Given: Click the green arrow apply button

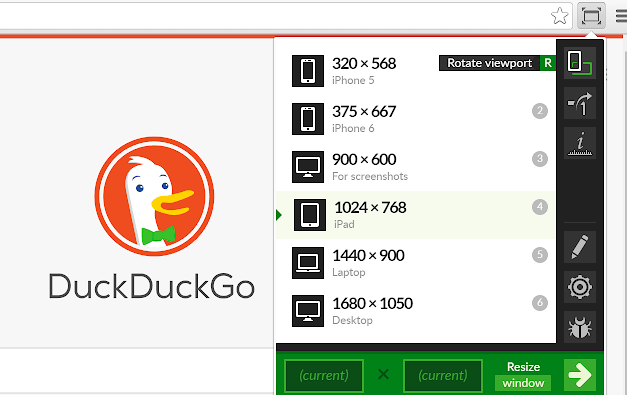Looking at the screenshot, I should click(580, 375).
